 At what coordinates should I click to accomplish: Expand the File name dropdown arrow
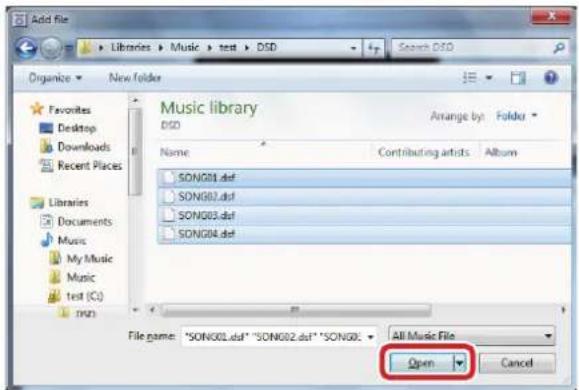tap(370, 336)
